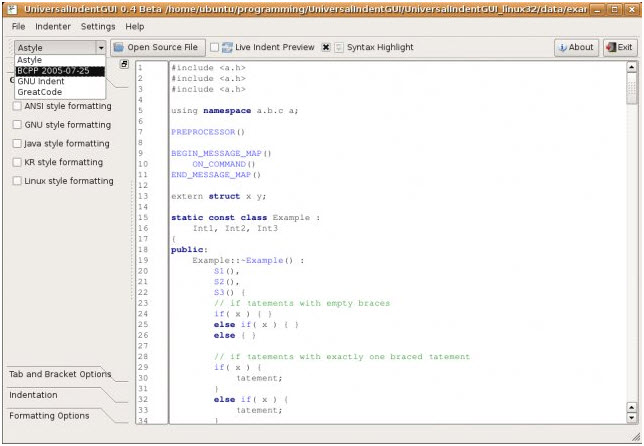Viewport: 644px width, 446px height.
Task: Open the Indenter menu
Action: pos(53,27)
